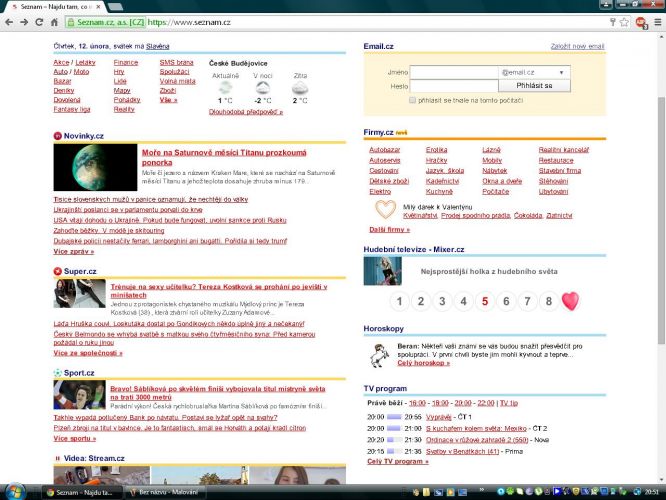Click the Heslo password input field
The width and height of the screenshot is (666, 500).
[454, 86]
